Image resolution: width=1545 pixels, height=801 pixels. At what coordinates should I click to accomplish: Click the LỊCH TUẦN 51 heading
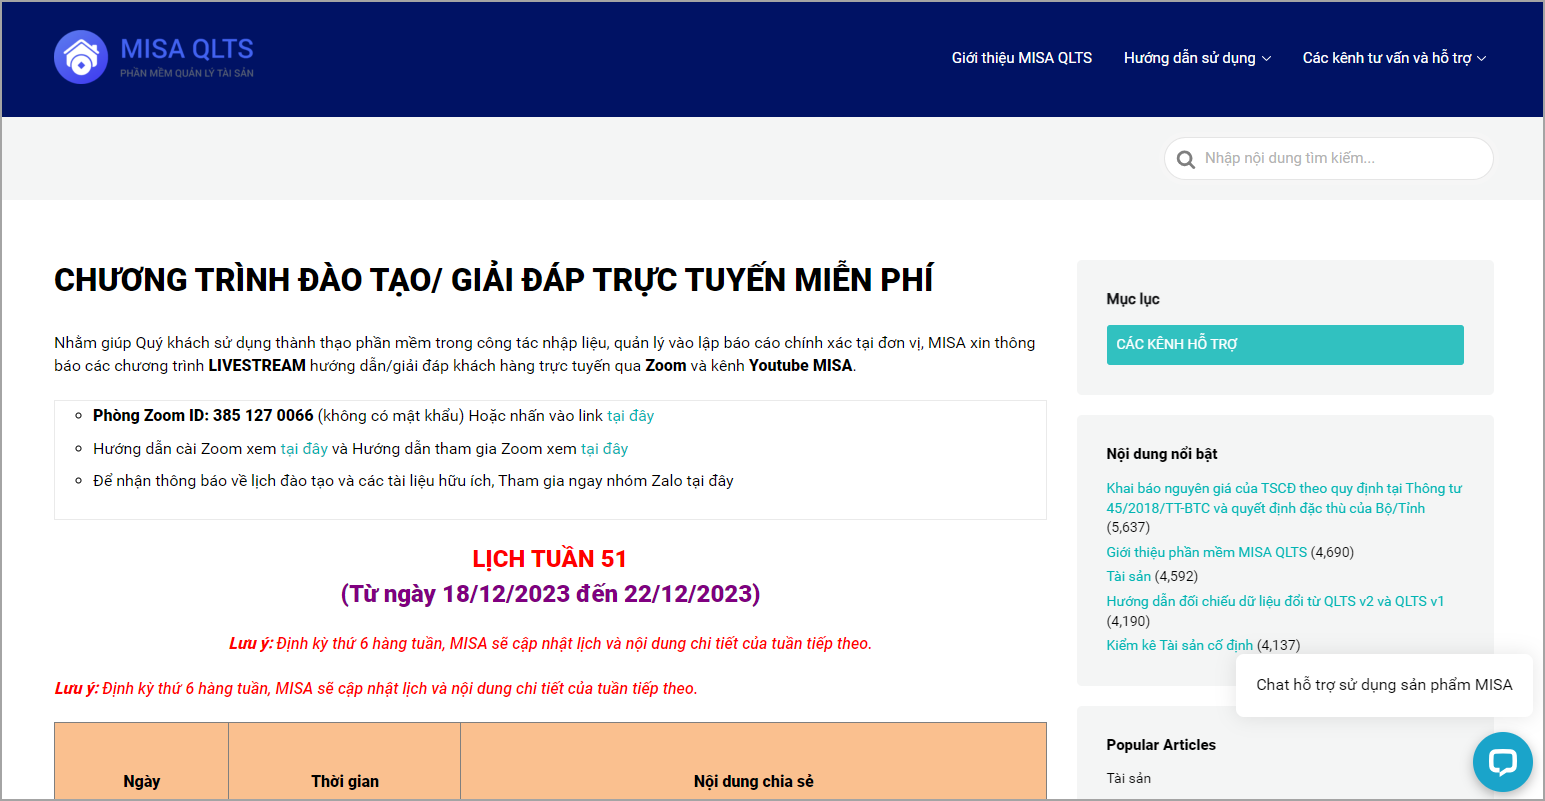pyautogui.click(x=550, y=559)
